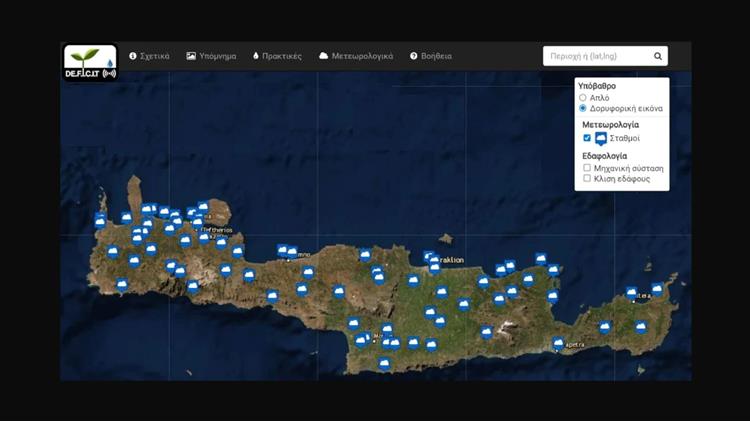750x421 pixels.
Task: Open the Μετεωρολογικά menu
Action: 356,56
